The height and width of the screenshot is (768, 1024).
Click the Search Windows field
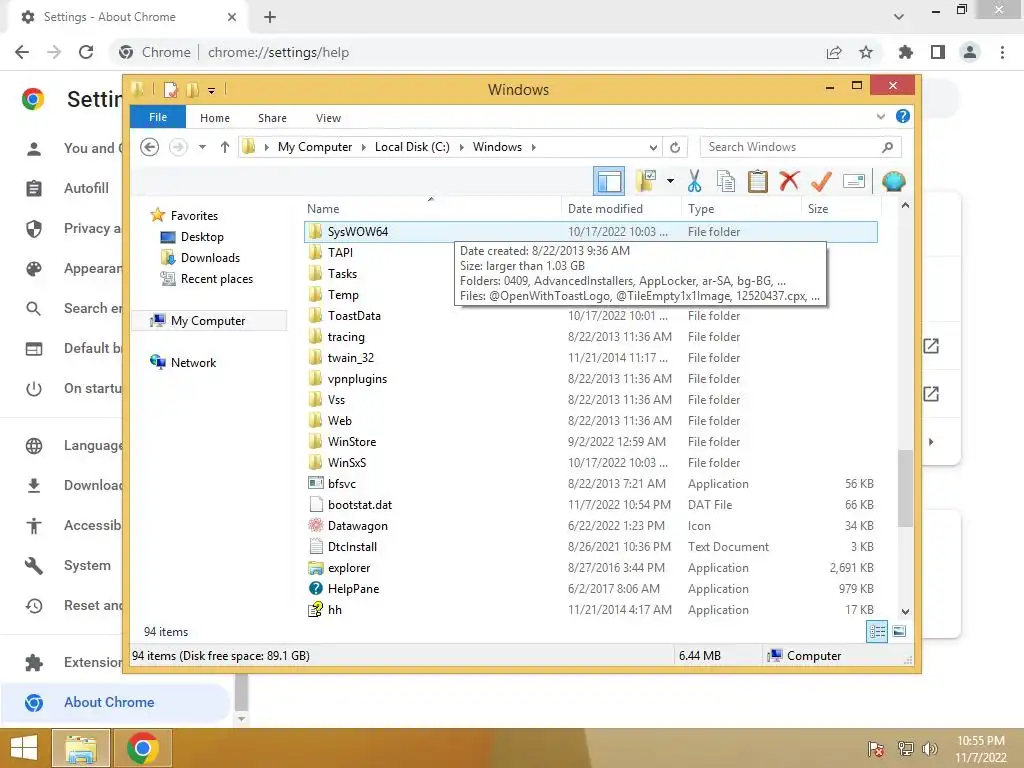801,147
